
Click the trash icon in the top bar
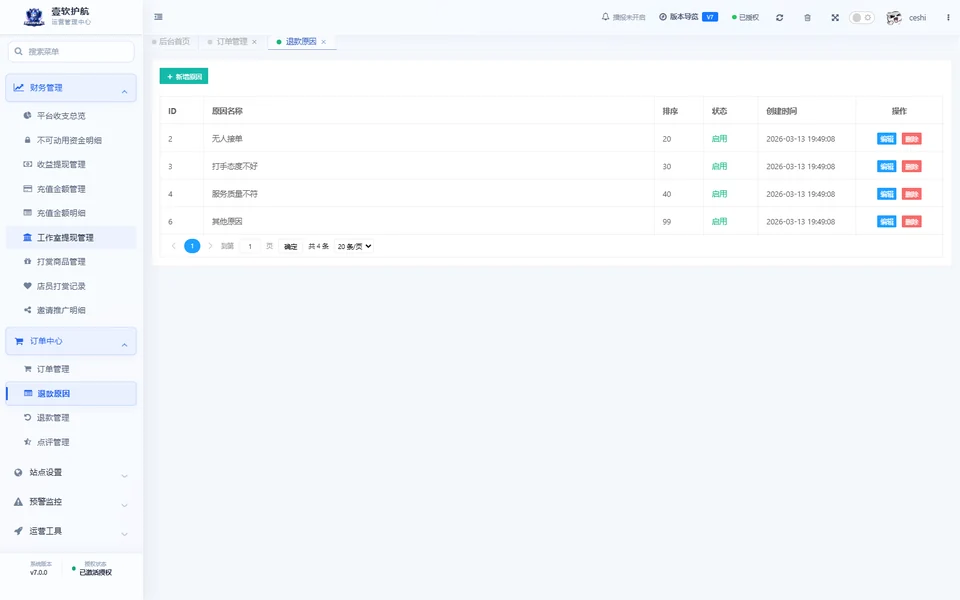click(808, 18)
